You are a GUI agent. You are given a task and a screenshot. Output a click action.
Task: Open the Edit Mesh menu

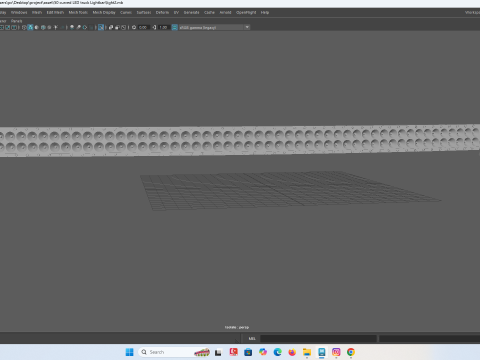pos(55,12)
